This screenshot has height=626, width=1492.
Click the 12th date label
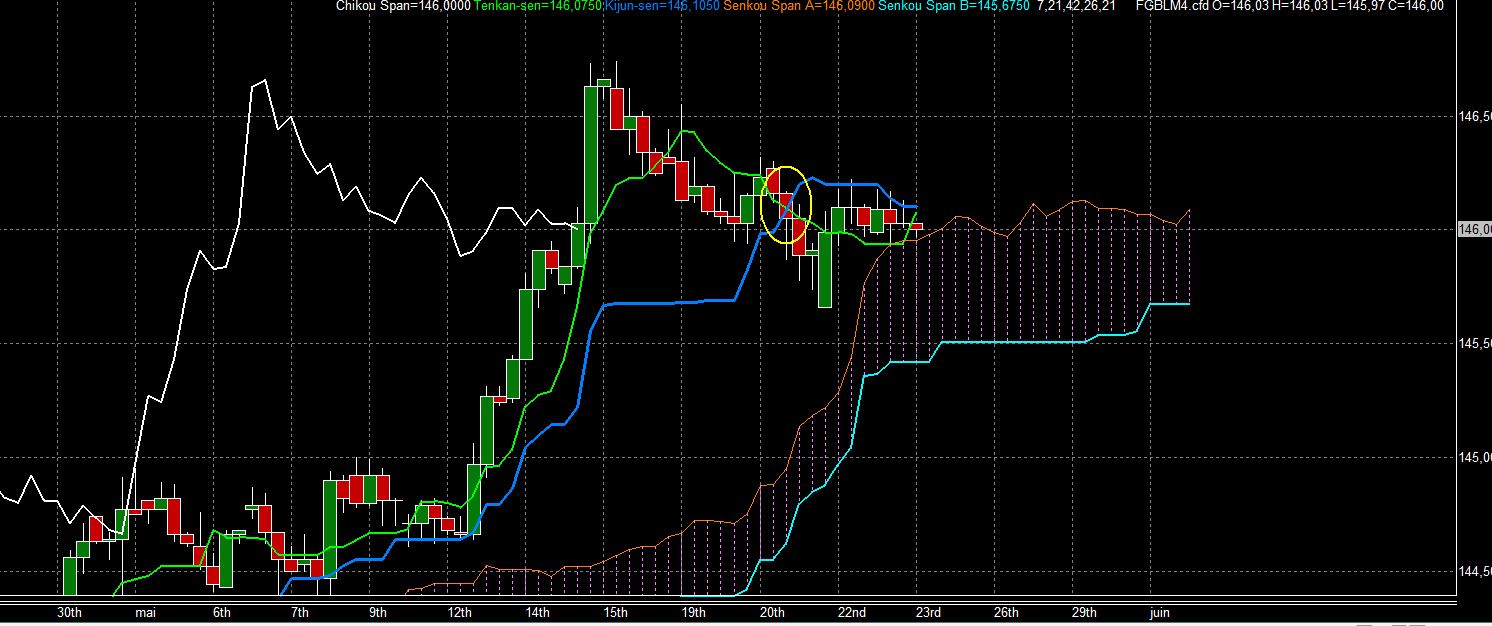[460, 612]
